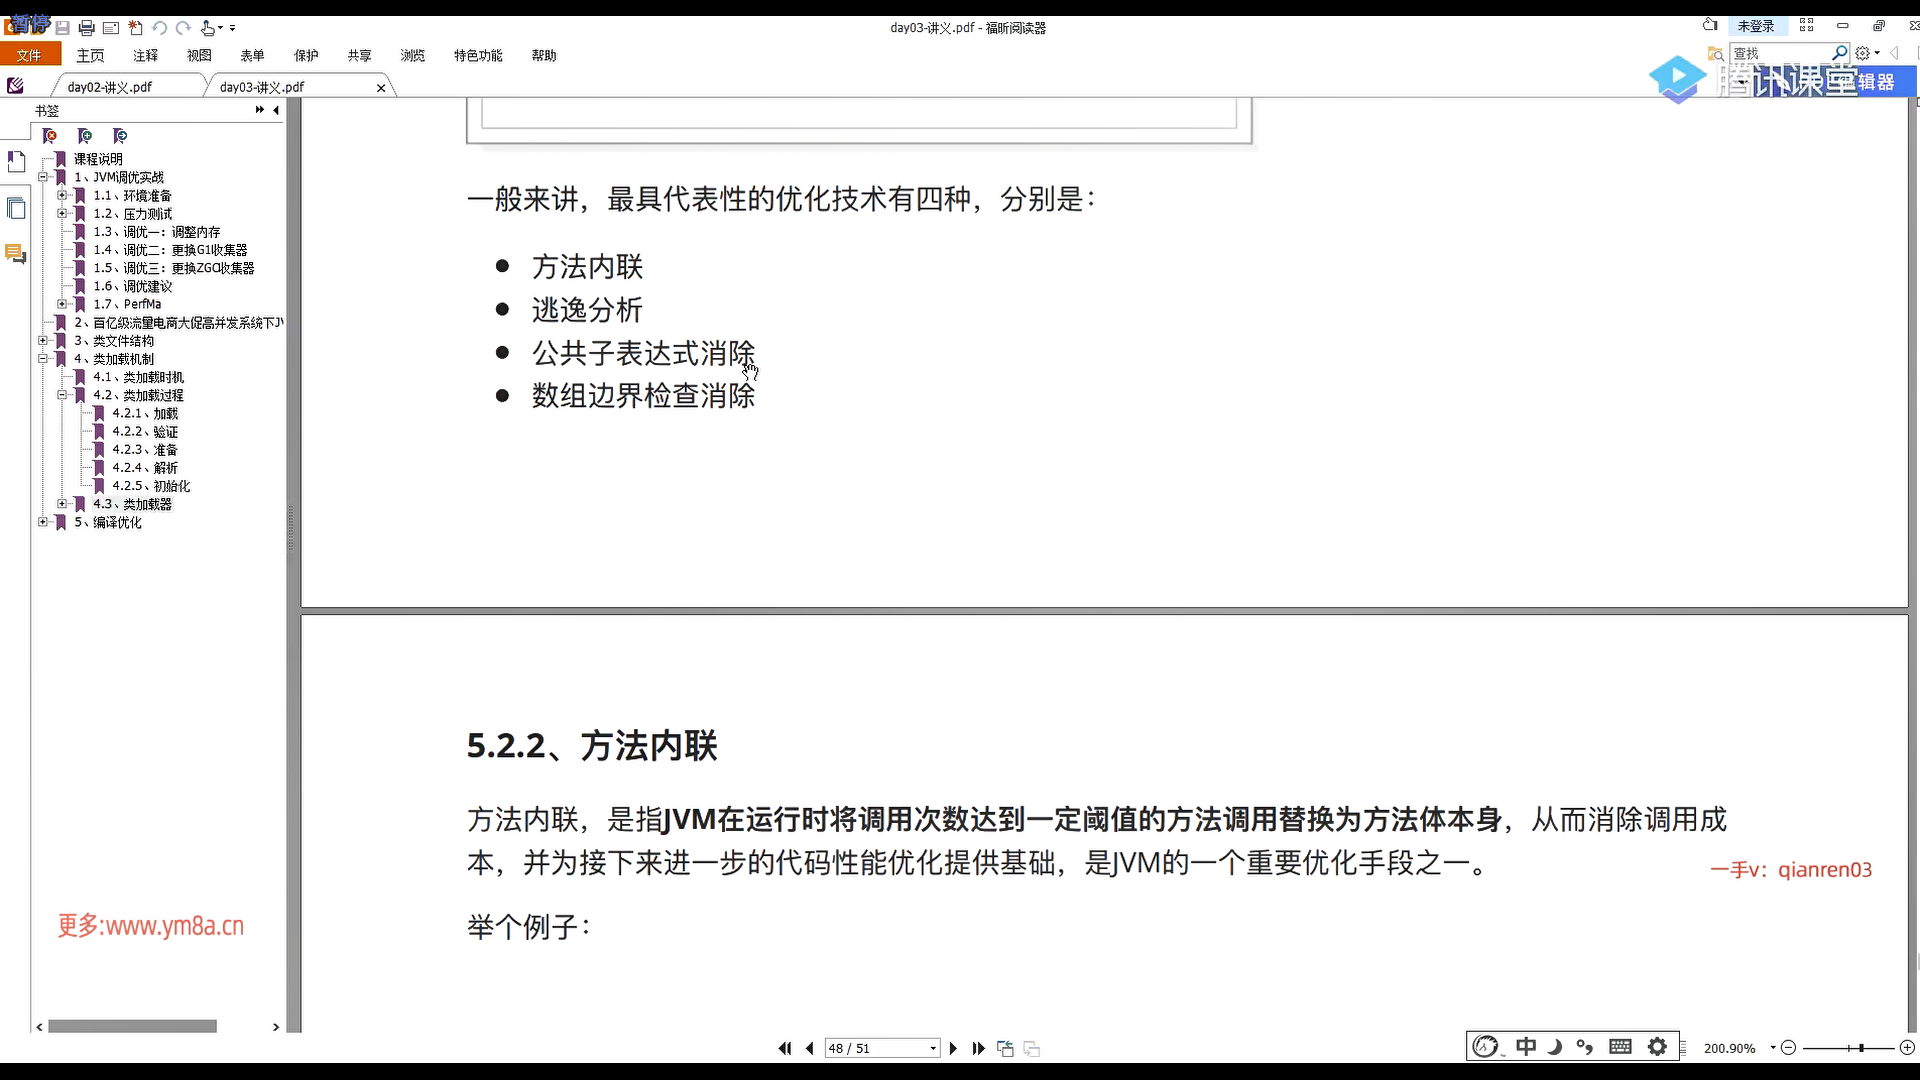The height and width of the screenshot is (1080, 1920).
Task: Open the page number dropdown
Action: (x=933, y=1048)
